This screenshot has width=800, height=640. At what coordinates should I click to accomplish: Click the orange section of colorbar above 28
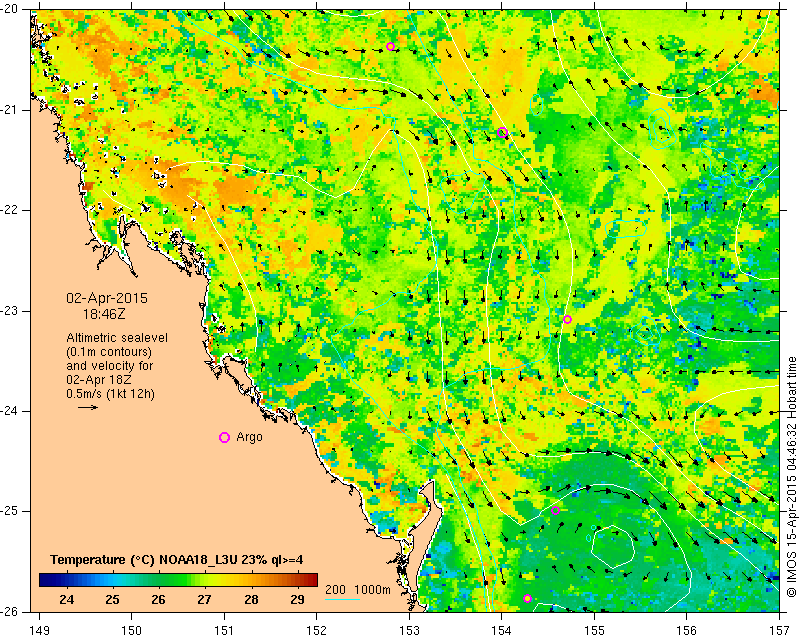[x=251, y=580]
